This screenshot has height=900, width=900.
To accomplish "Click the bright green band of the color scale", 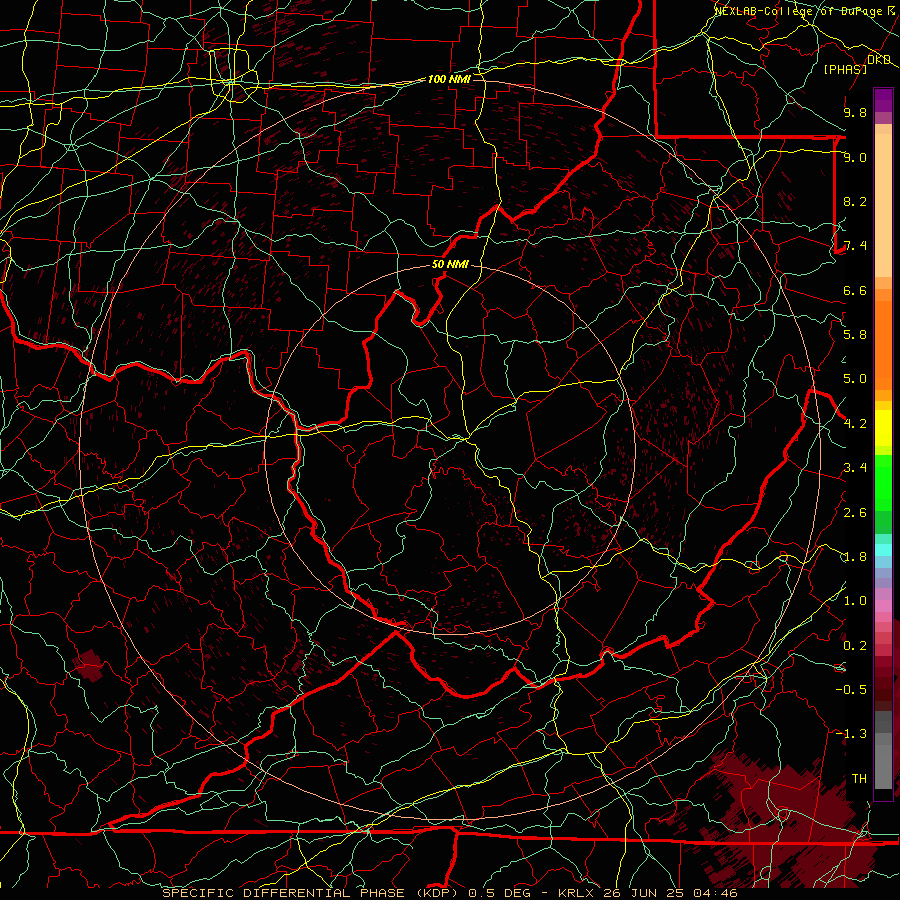I will click(x=883, y=482).
